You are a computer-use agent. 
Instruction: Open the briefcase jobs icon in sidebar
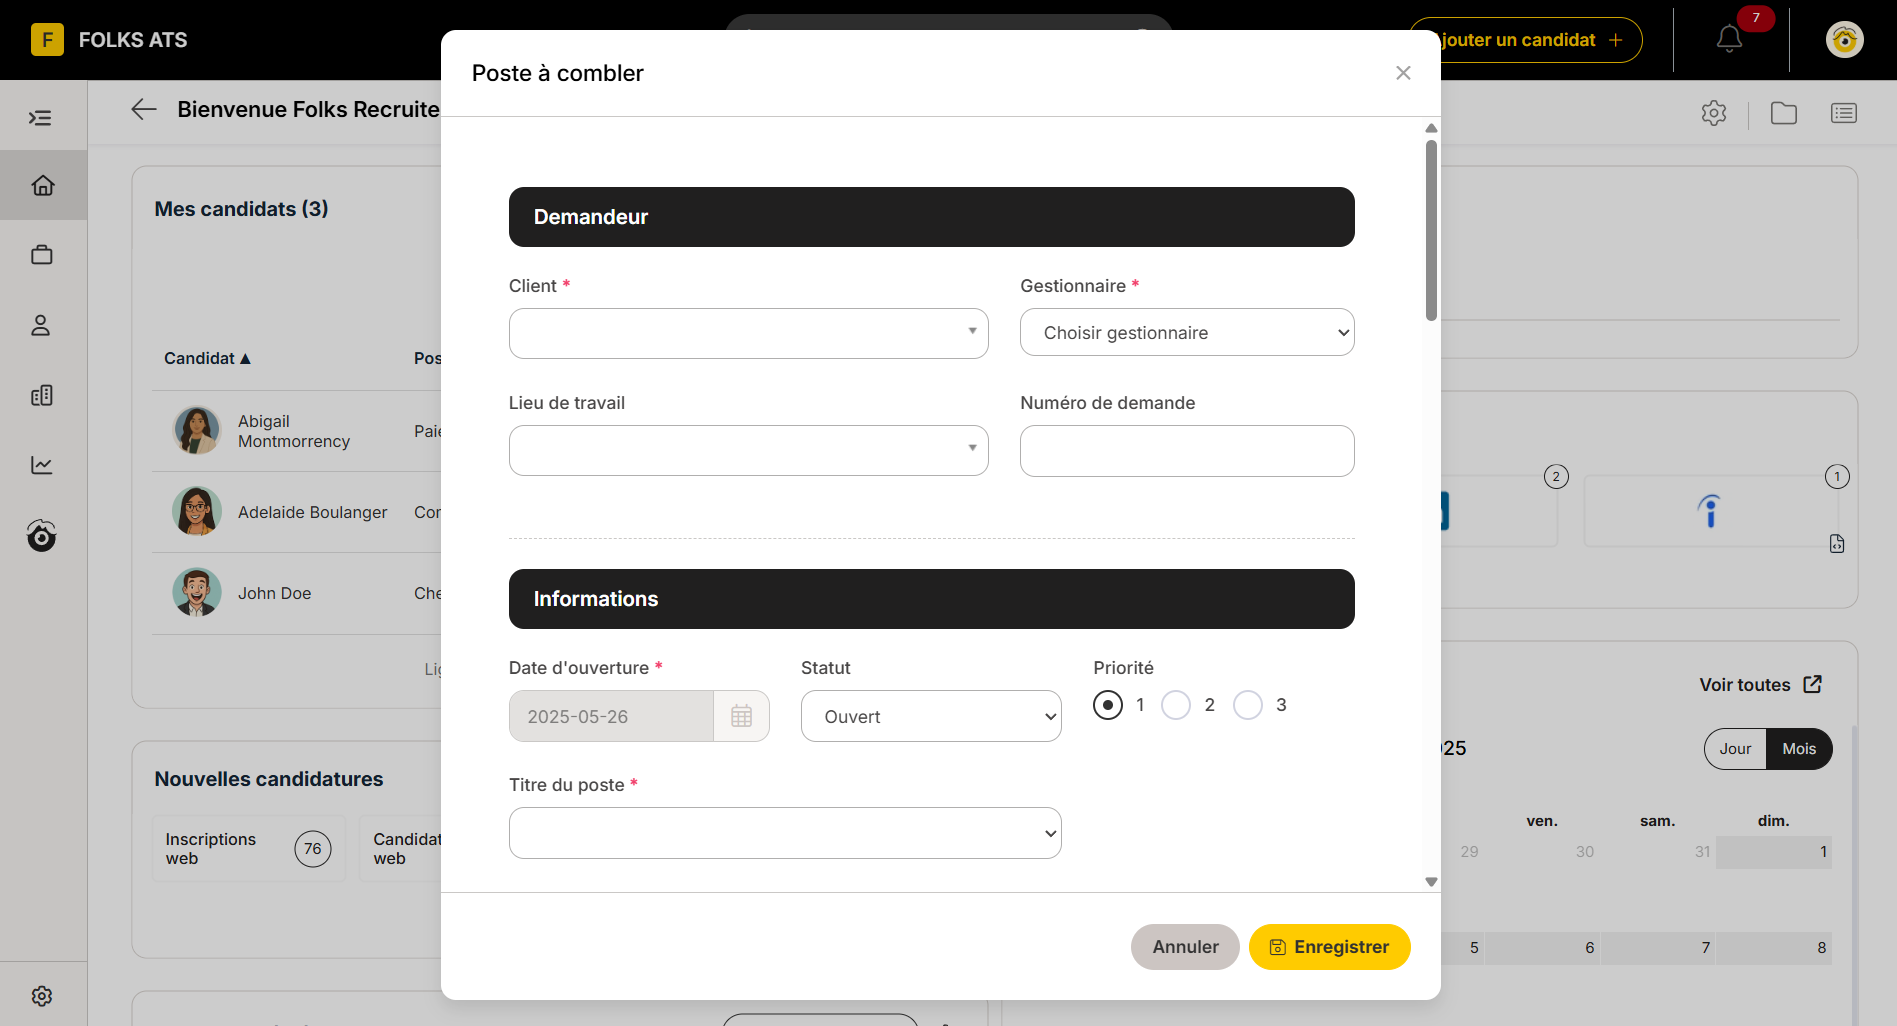[42, 255]
